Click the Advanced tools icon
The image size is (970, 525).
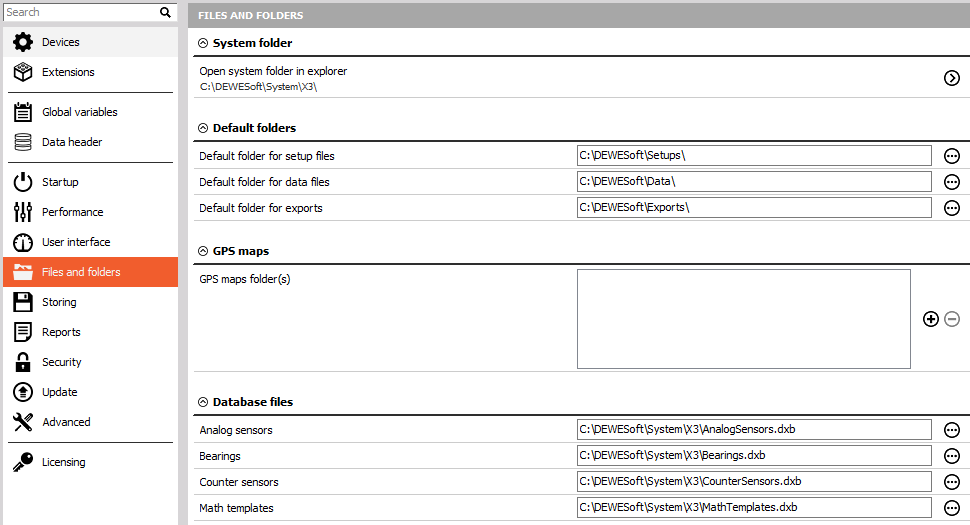click(x=23, y=422)
